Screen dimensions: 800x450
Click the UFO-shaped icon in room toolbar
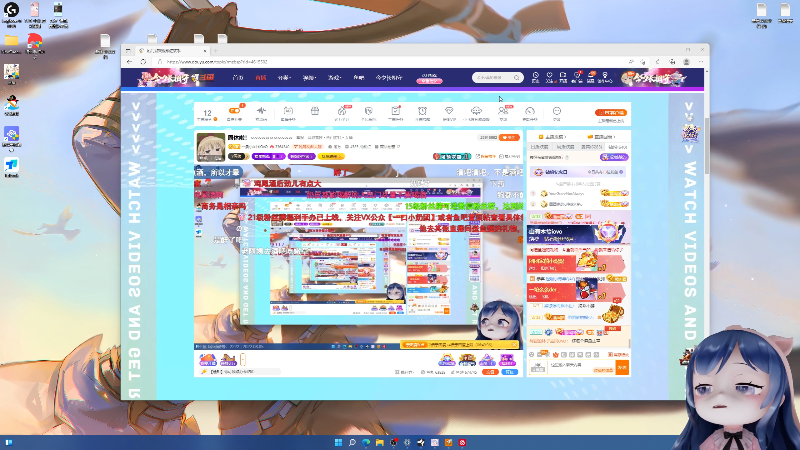coord(476,110)
